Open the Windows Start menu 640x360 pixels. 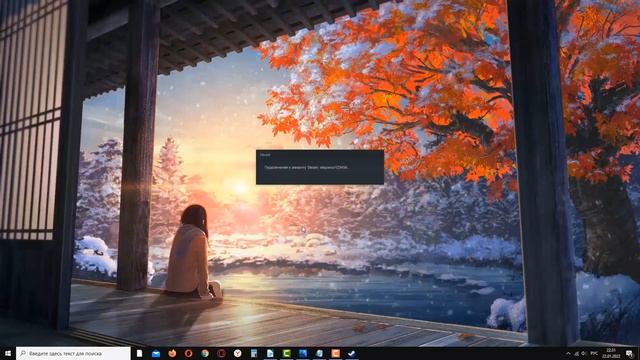(8, 353)
